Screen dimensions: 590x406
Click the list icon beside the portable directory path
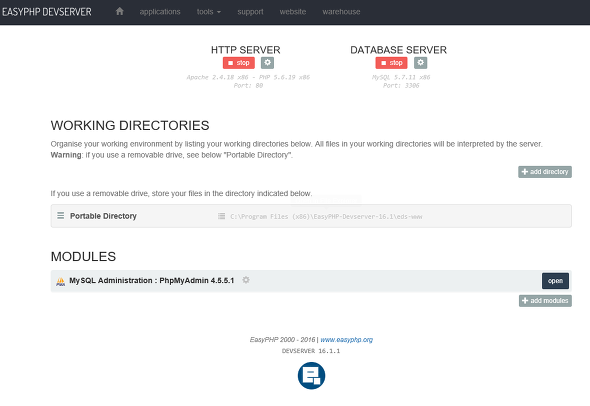coord(222,216)
